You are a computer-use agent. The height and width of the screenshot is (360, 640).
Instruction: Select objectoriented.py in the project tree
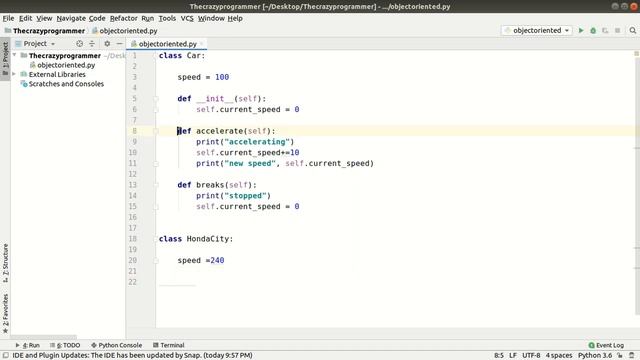[66, 65]
